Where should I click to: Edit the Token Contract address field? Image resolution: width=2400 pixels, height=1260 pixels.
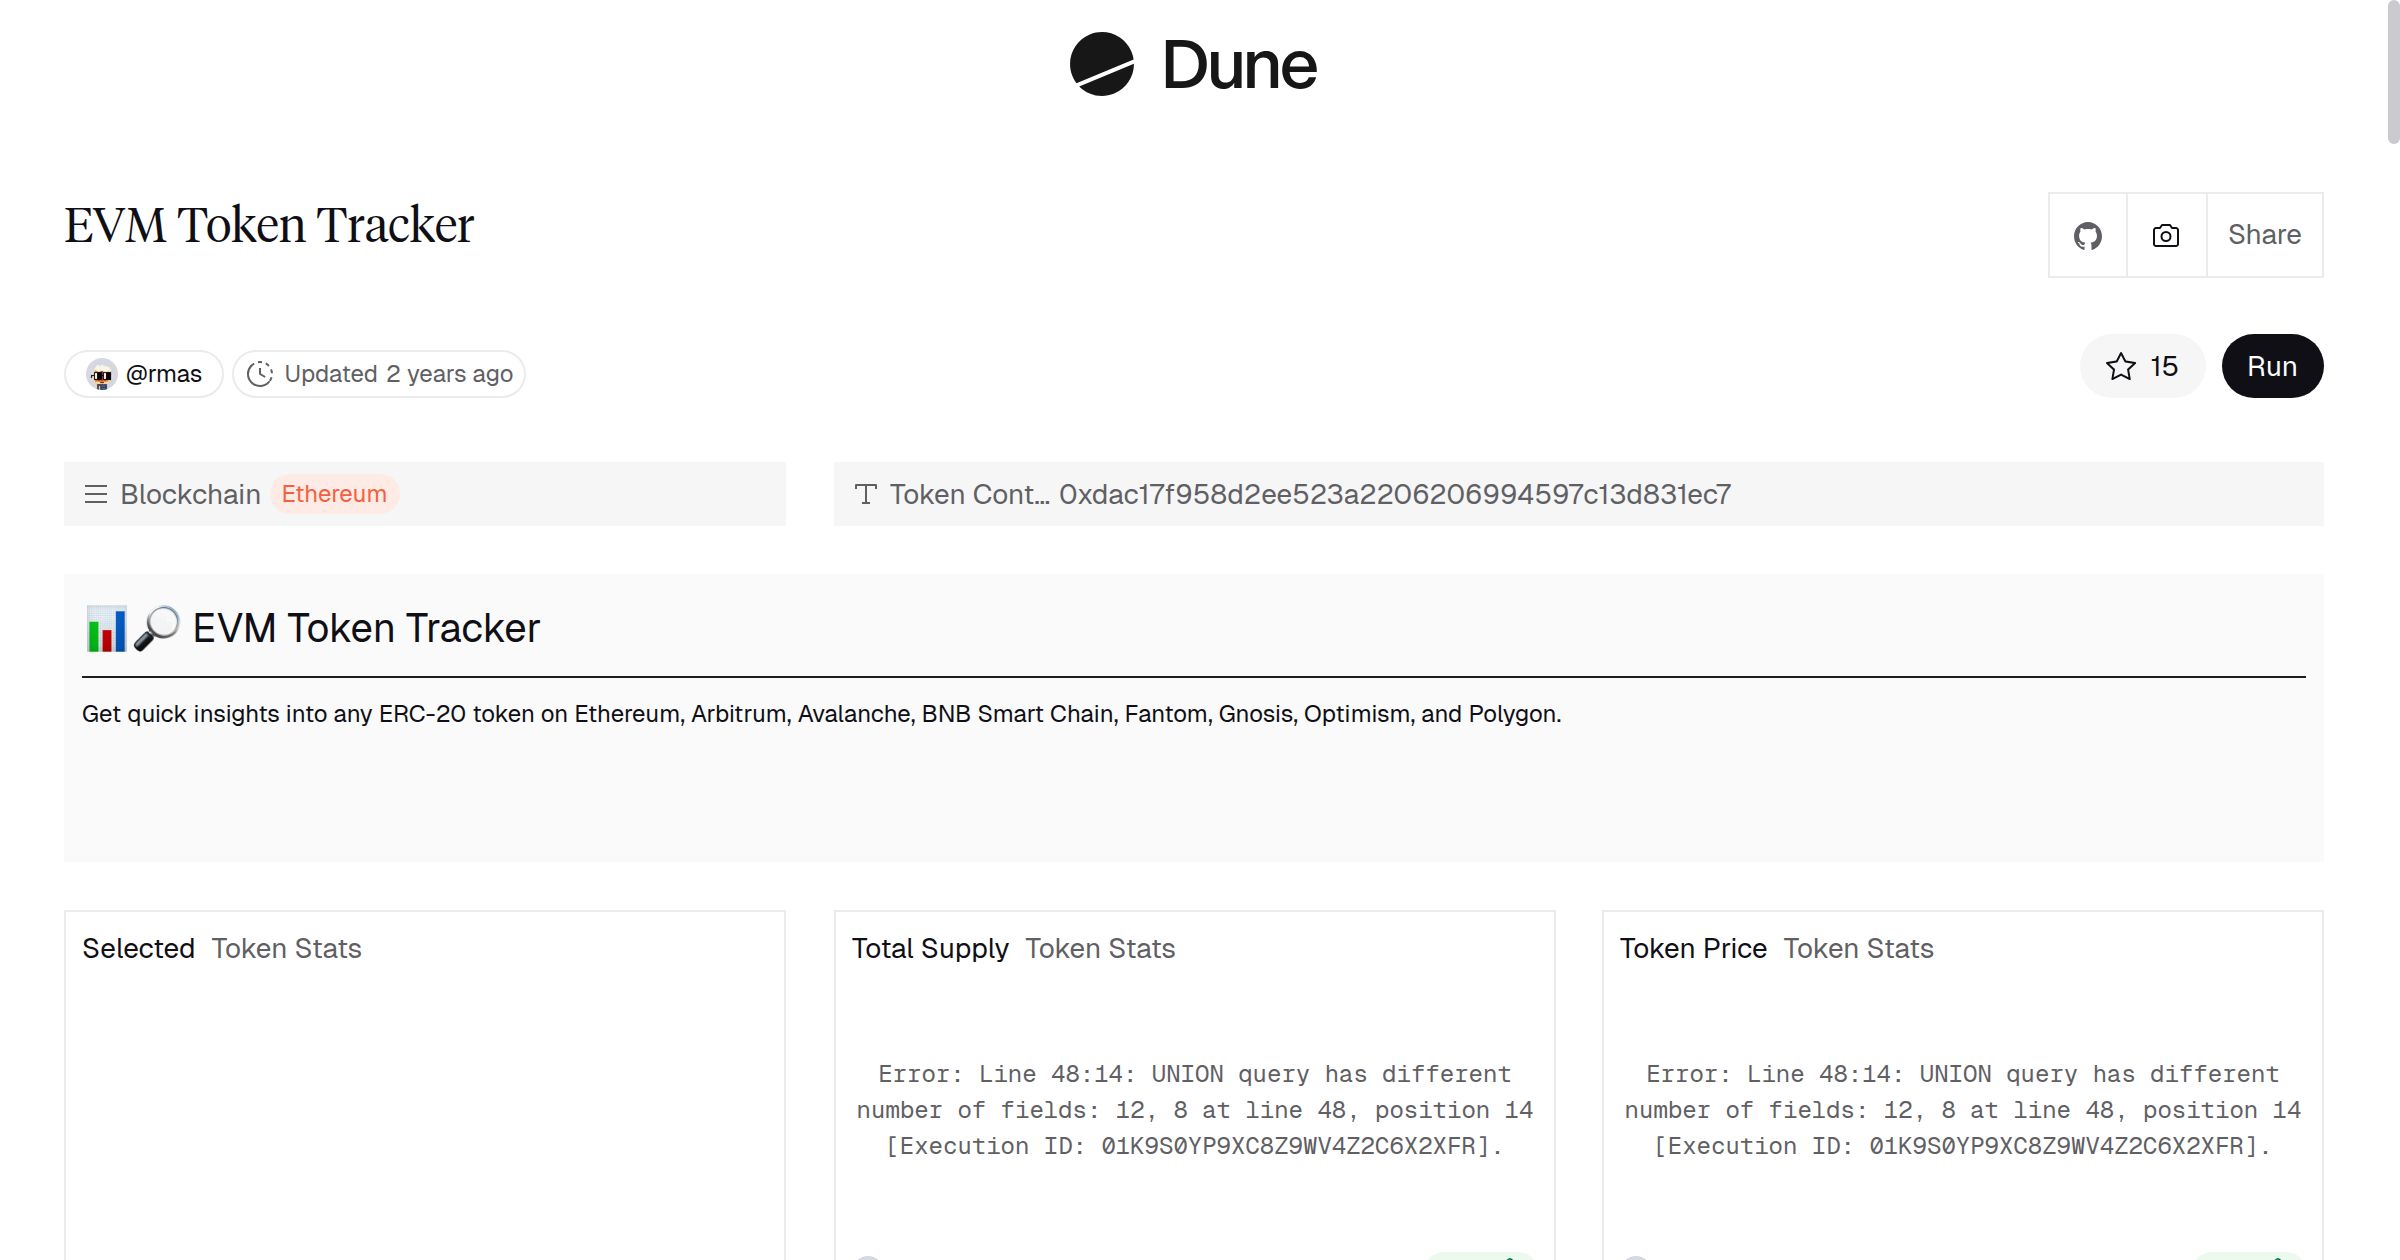[x=1394, y=494]
